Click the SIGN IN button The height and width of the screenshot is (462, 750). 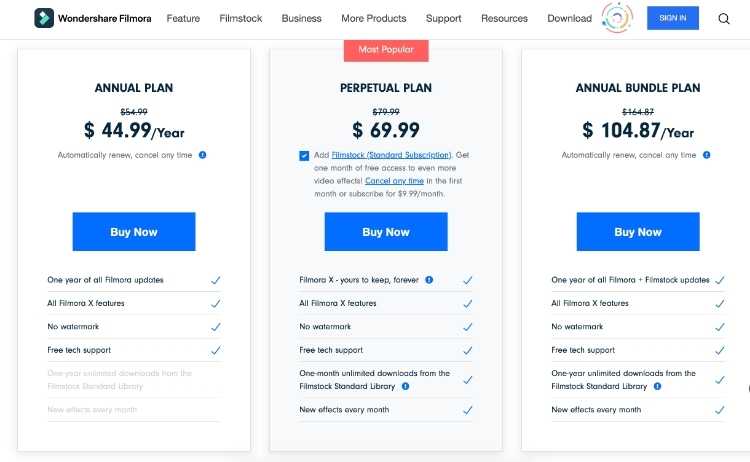coord(673,18)
